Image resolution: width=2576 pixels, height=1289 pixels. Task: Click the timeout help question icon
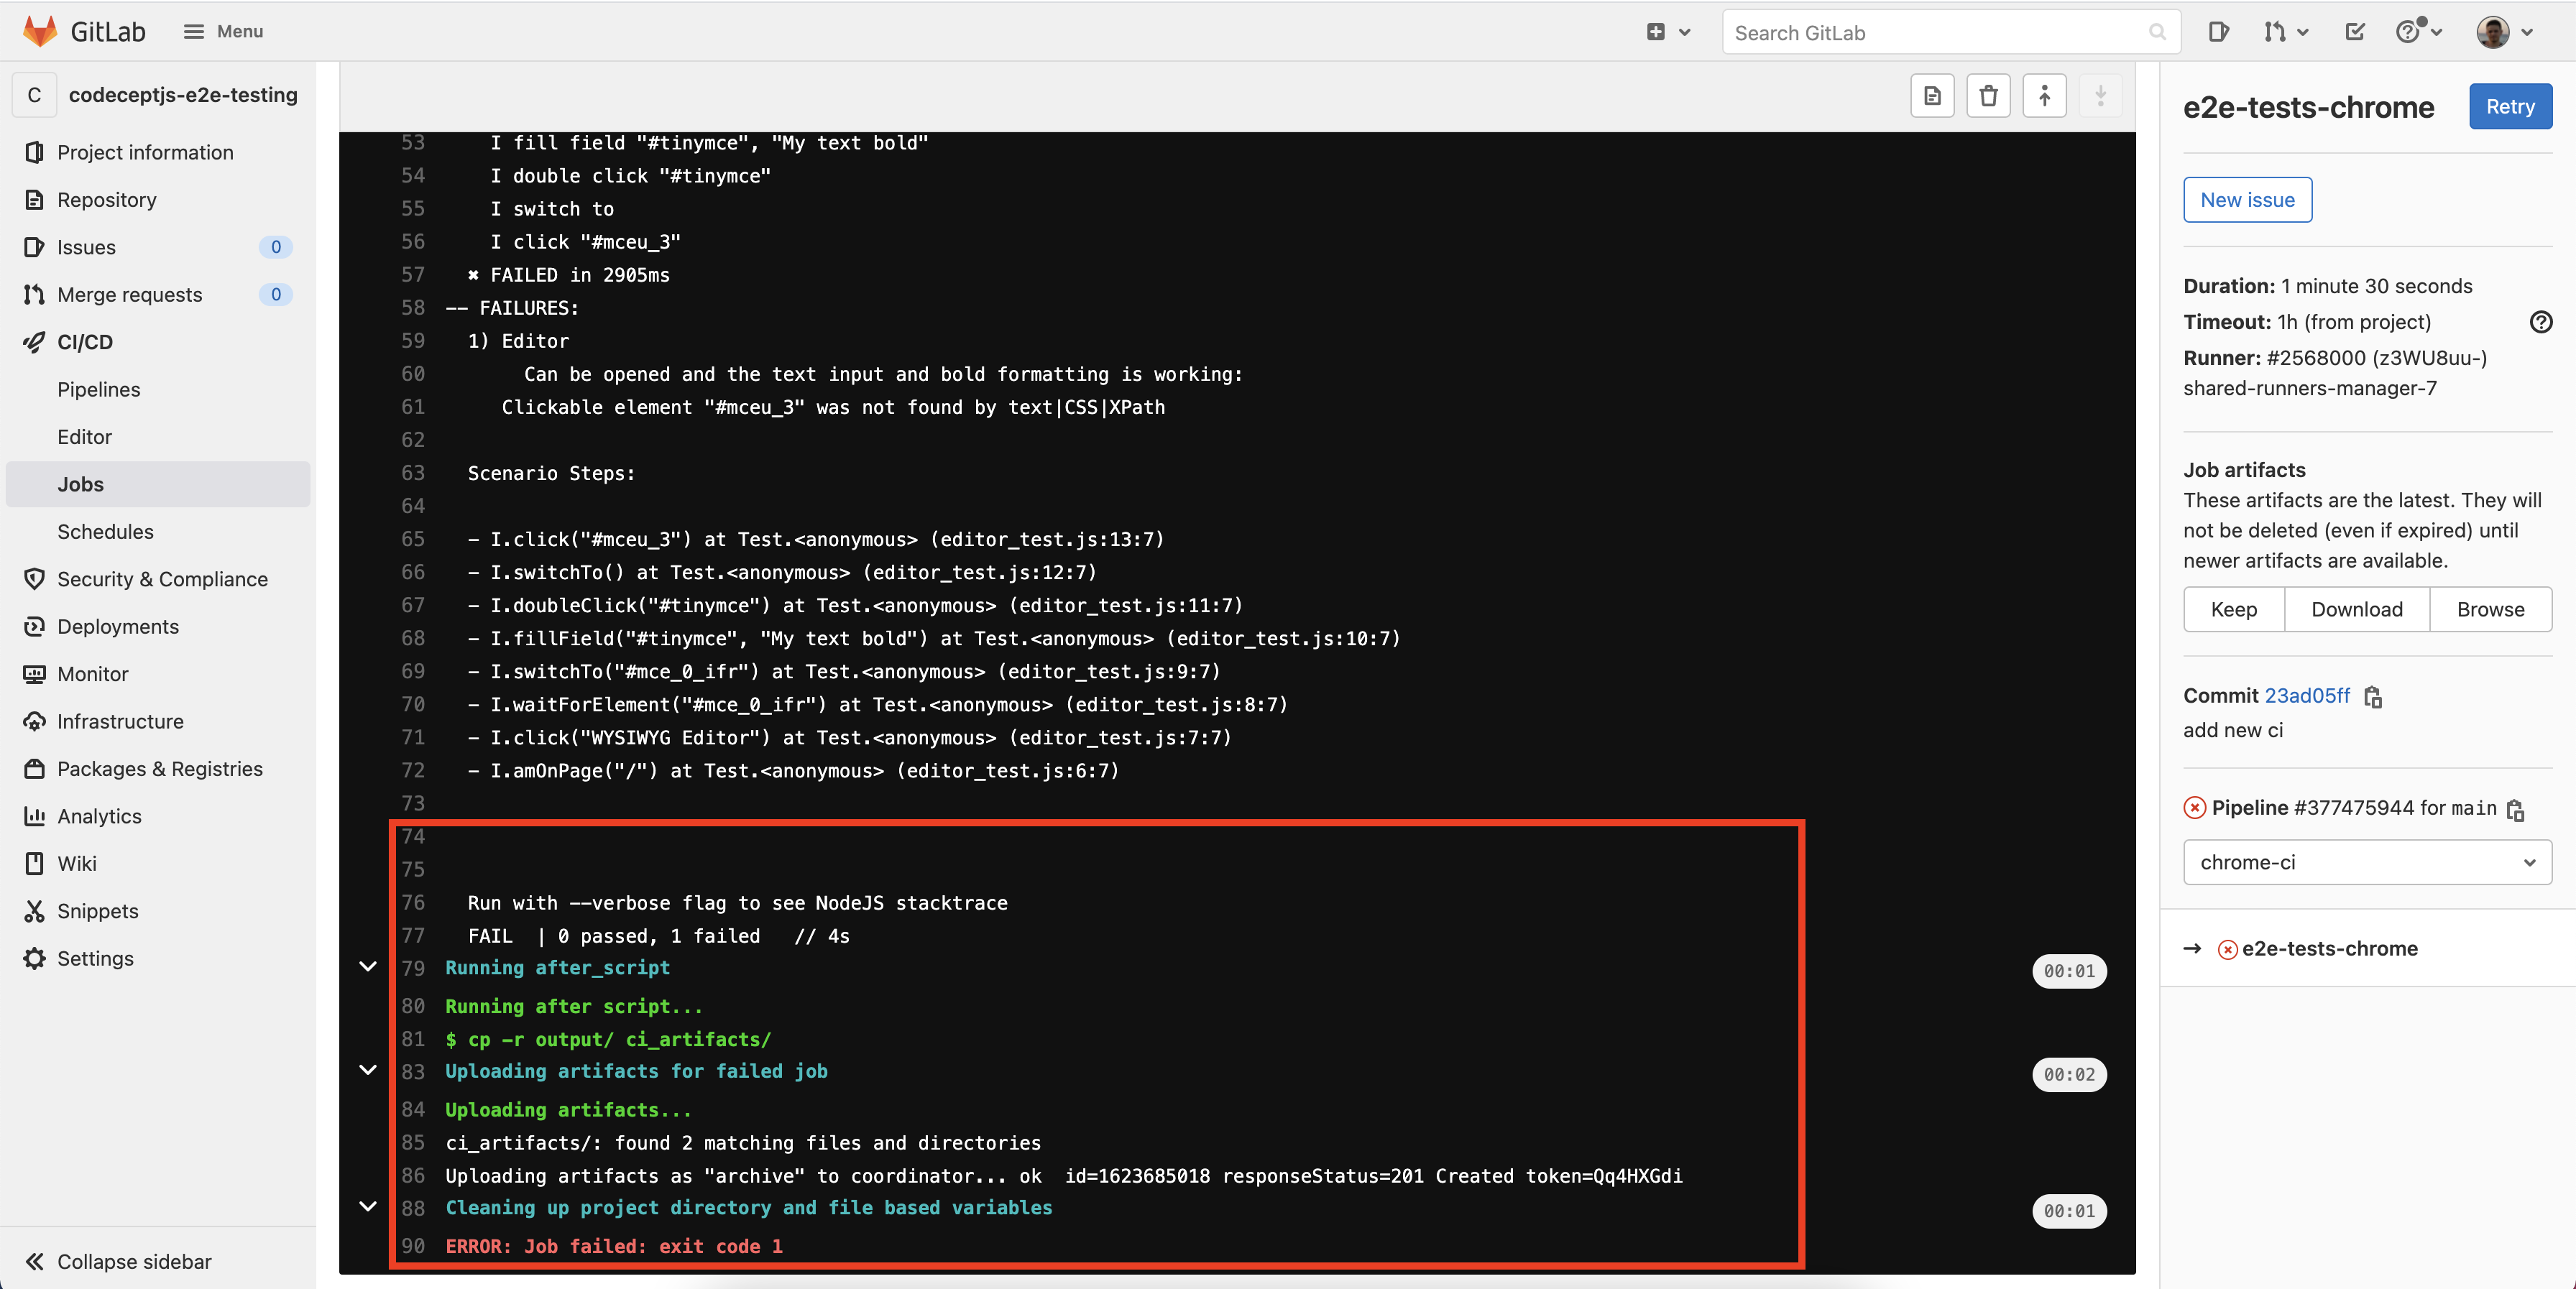click(2540, 322)
